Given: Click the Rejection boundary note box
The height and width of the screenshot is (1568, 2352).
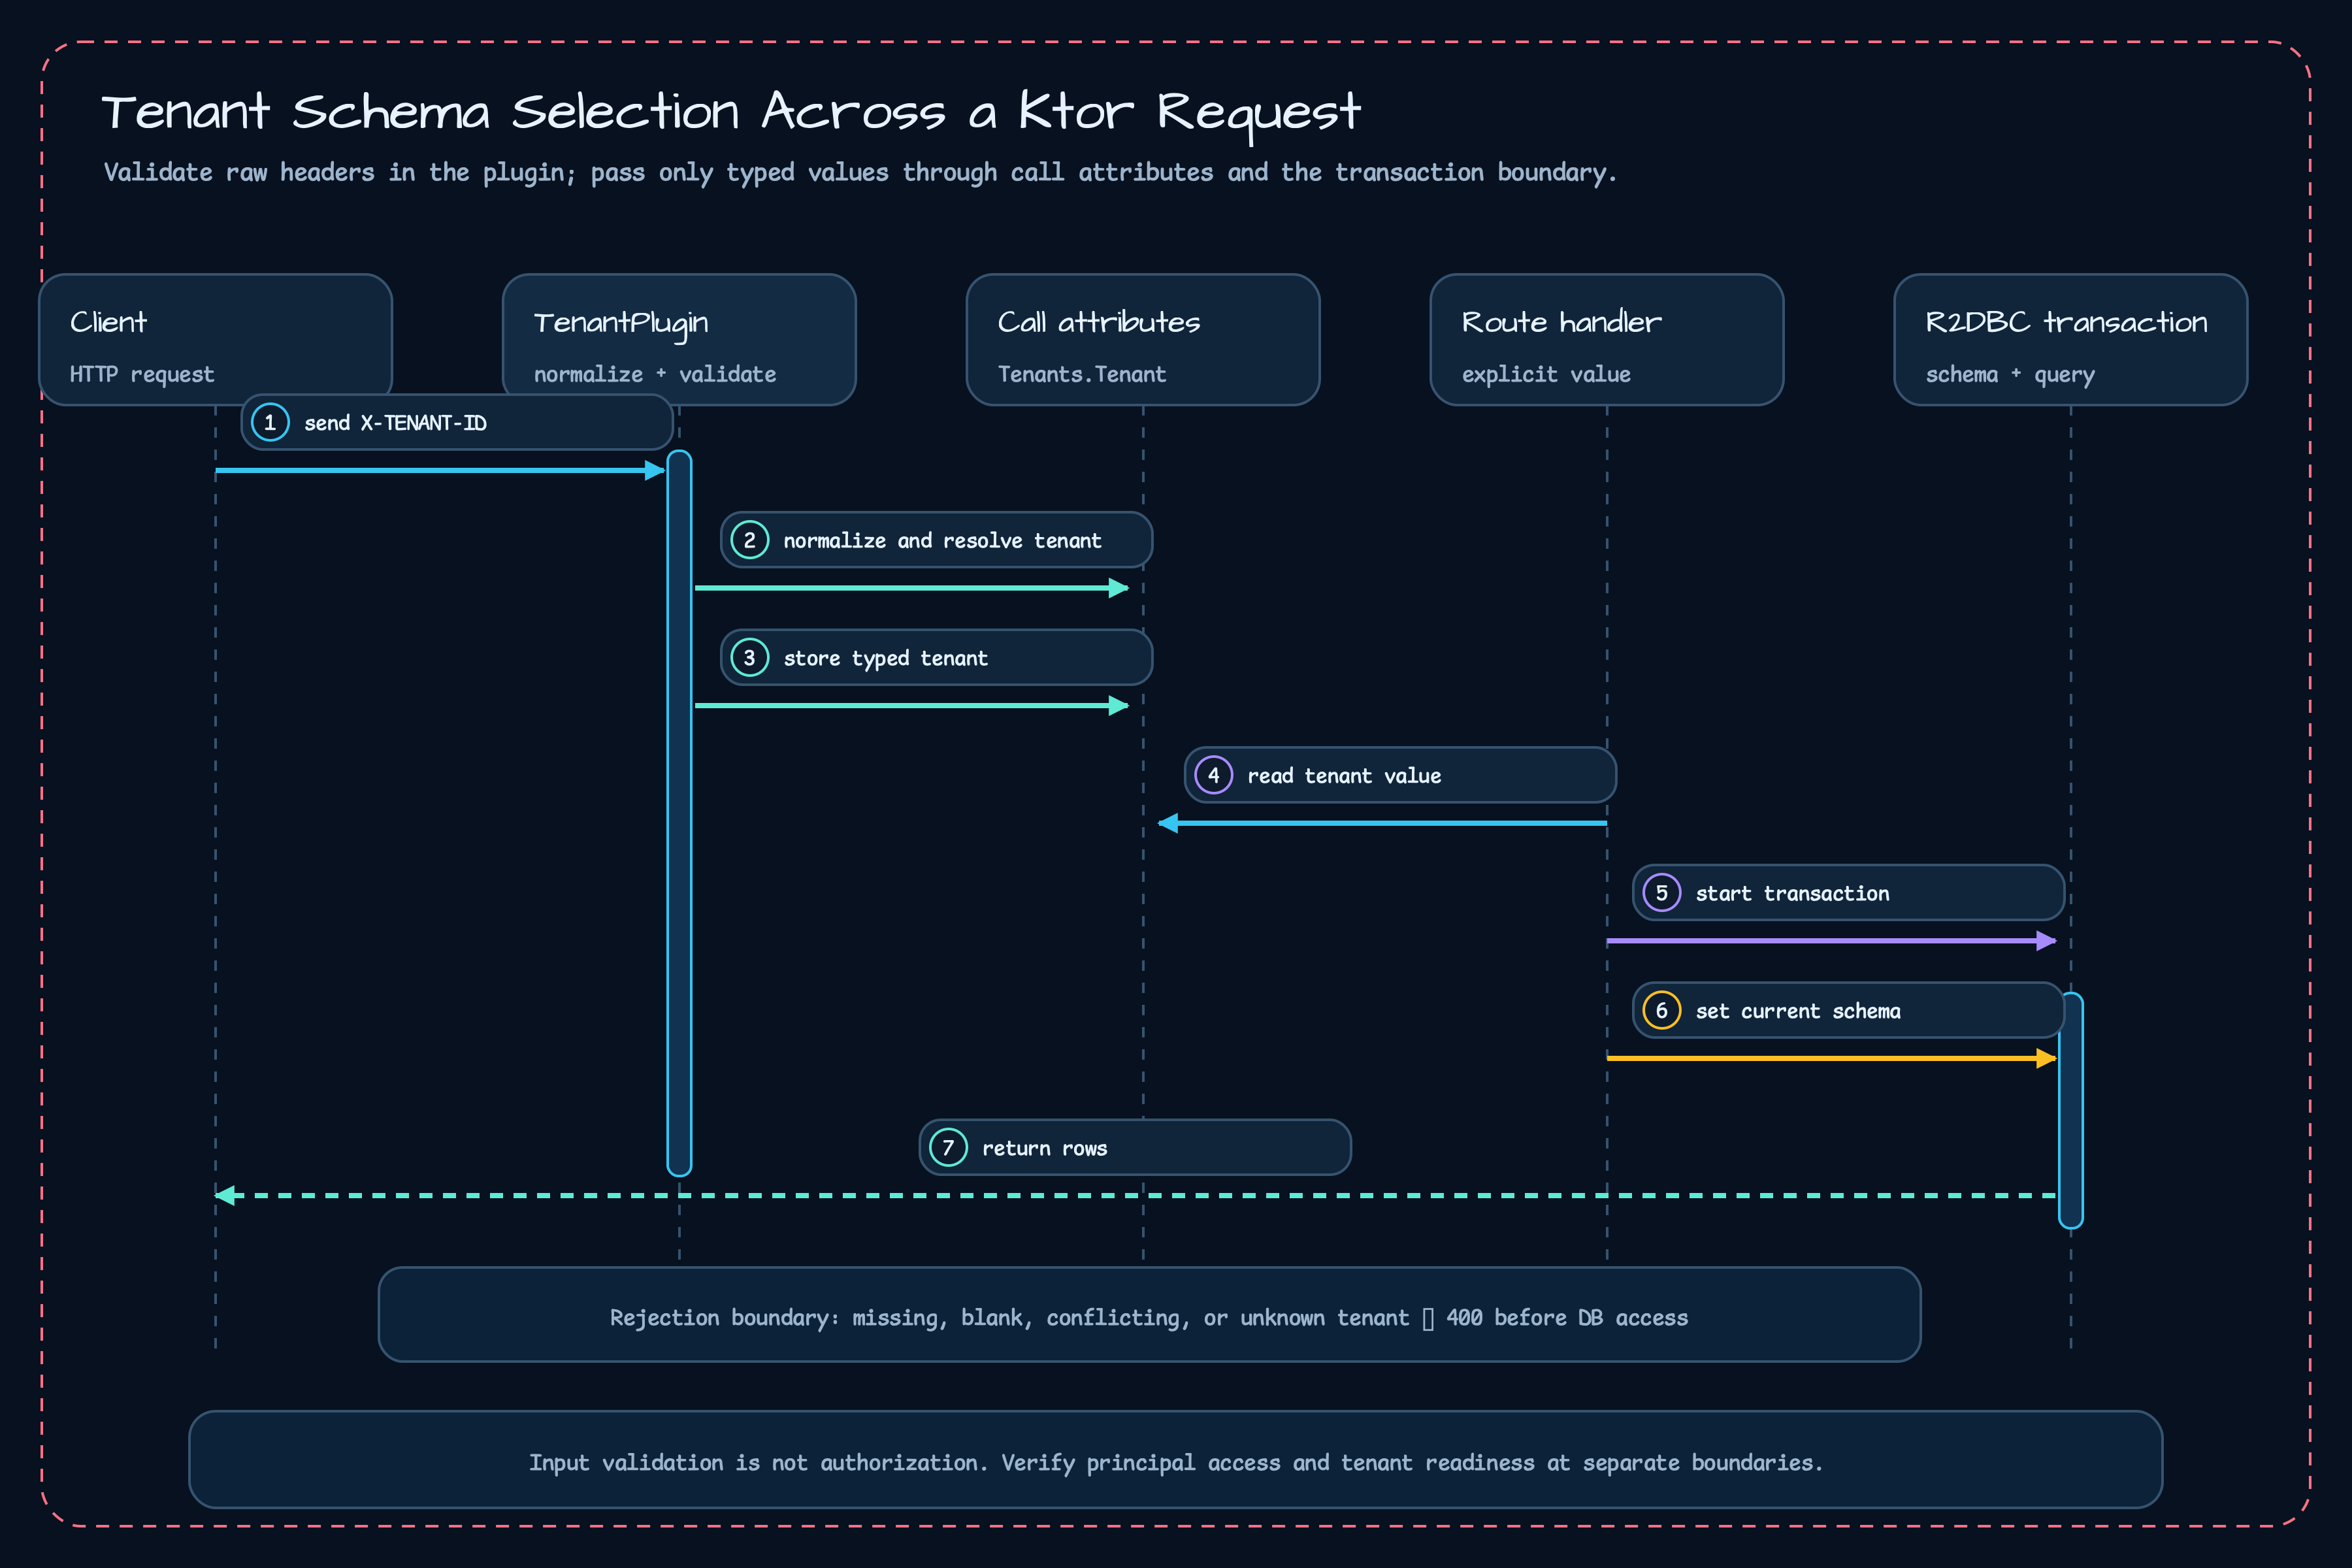Looking at the screenshot, I should click(1149, 1315).
